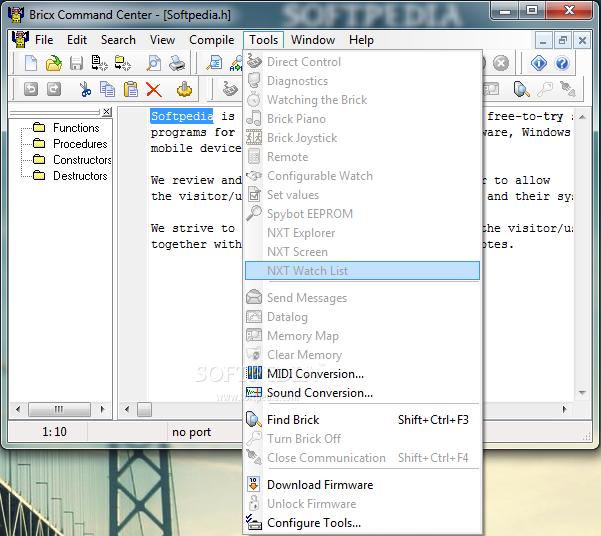601x536 pixels.
Task: Click the Find in document toolbar icon
Action: tap(214, 63)
